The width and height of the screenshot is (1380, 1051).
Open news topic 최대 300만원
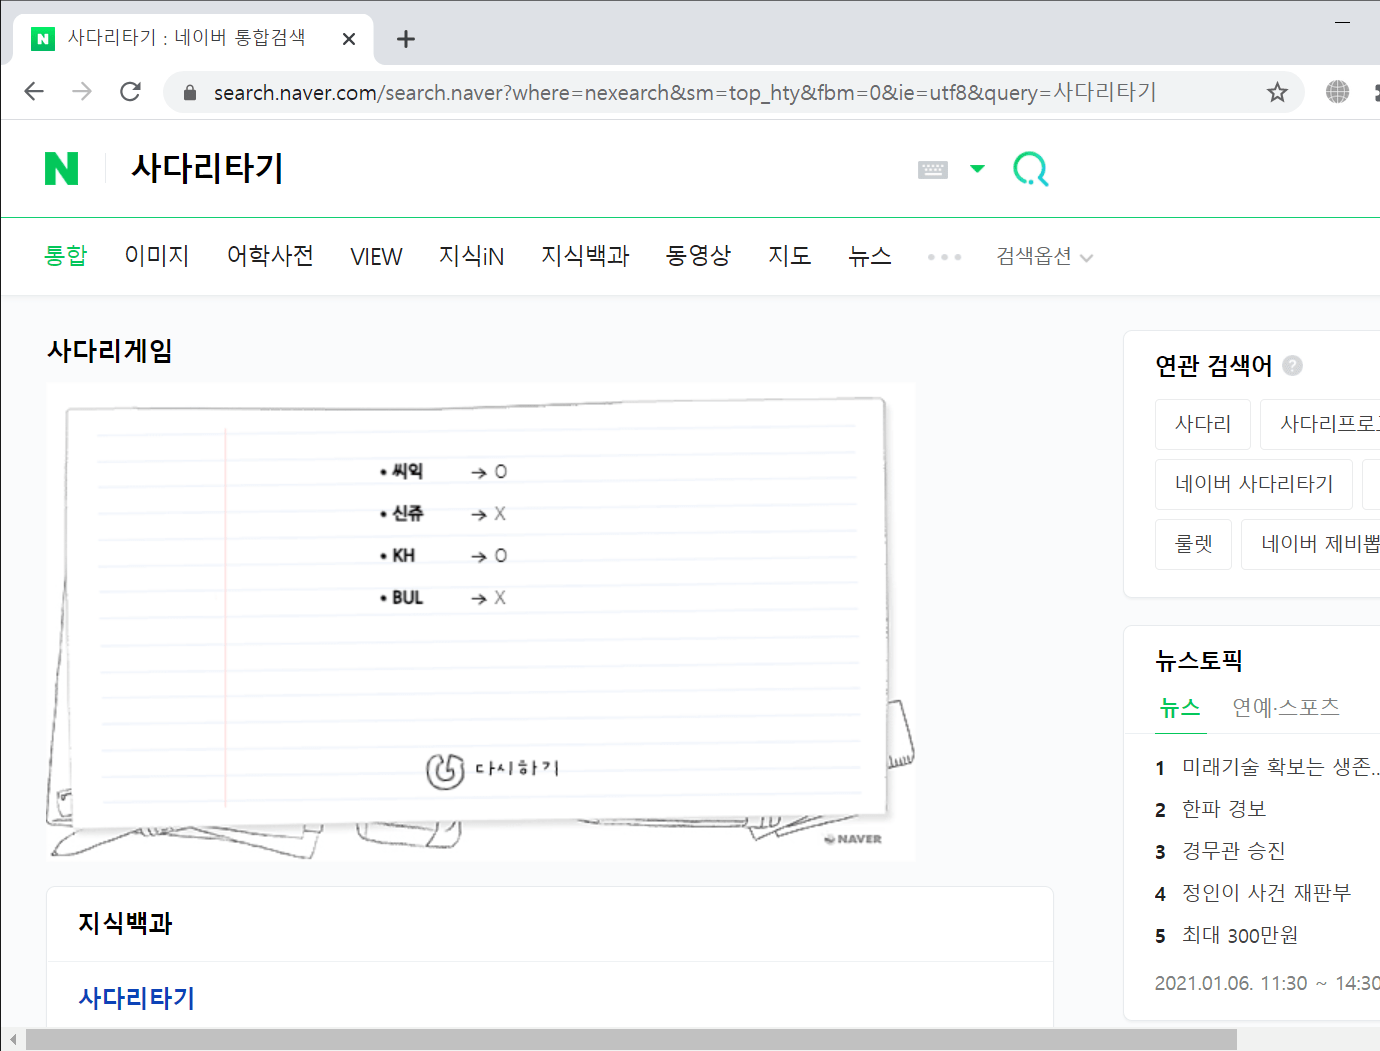click(x=1240, y=935)
